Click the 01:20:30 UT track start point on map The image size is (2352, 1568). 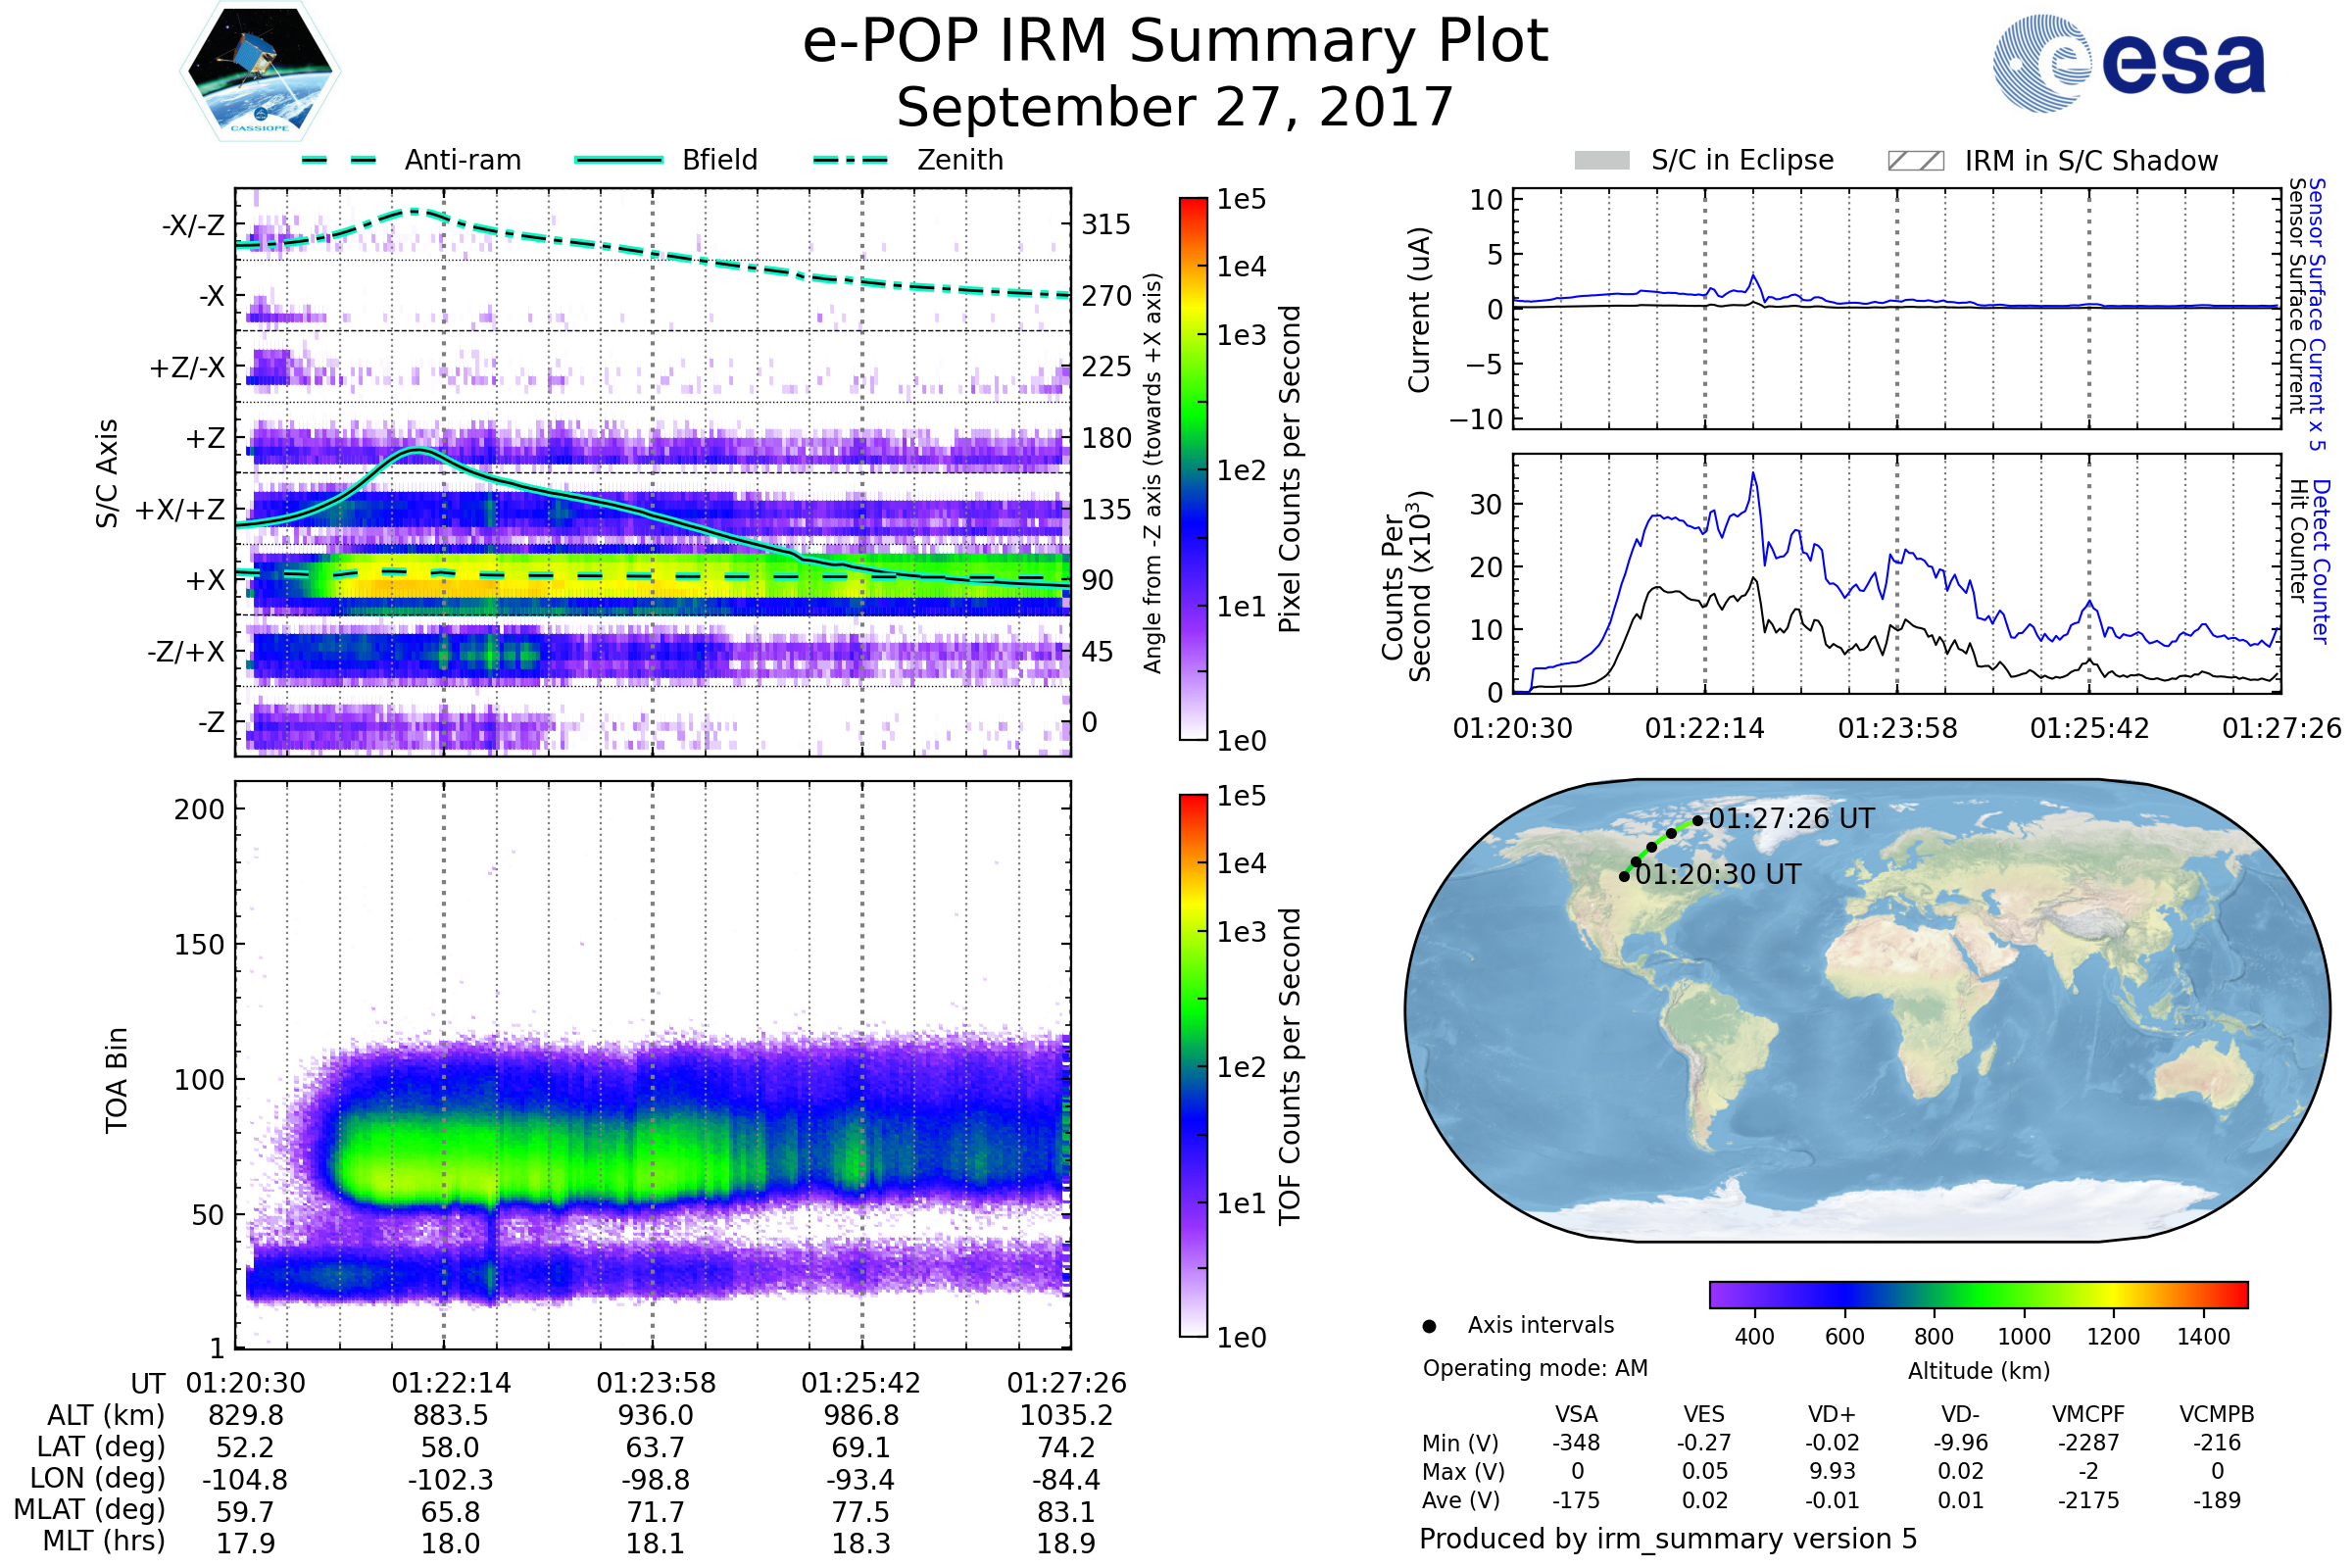pyautogui.click(x=1624, y=876)
